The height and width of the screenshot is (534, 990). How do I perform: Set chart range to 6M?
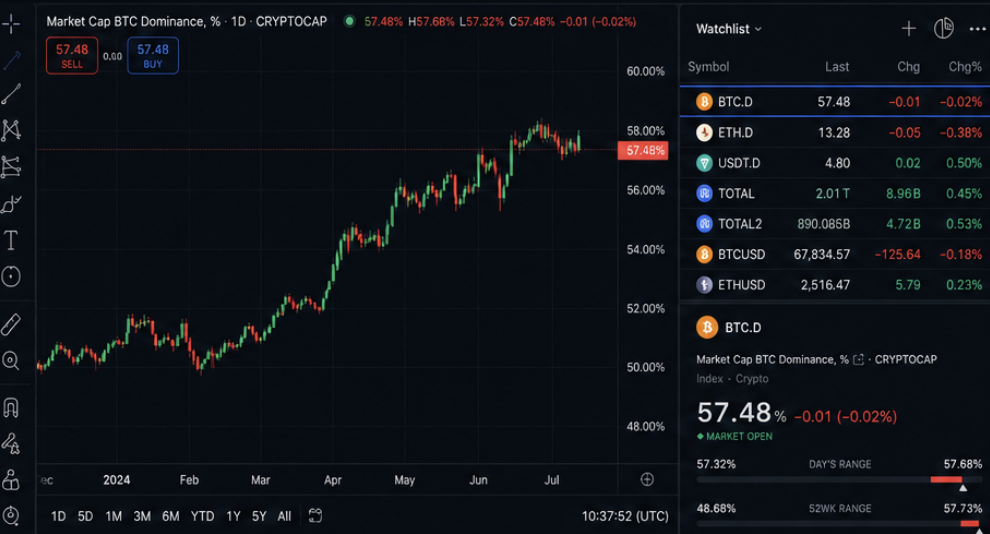pos(170,516)
